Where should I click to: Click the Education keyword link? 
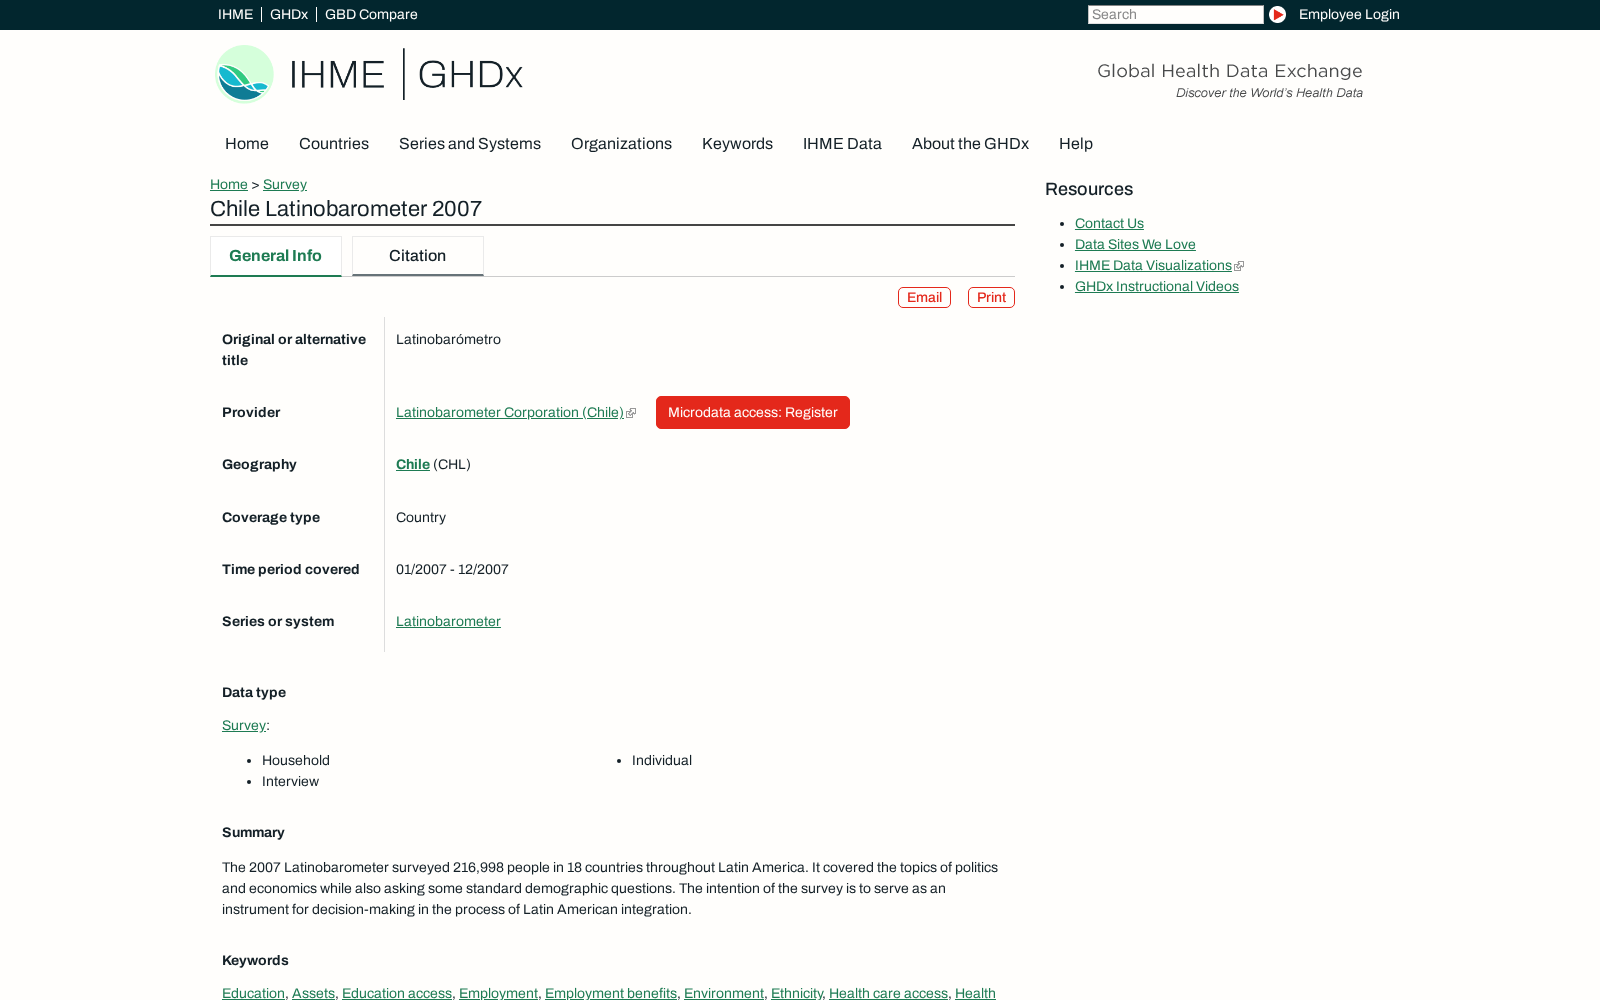[253, 993]
